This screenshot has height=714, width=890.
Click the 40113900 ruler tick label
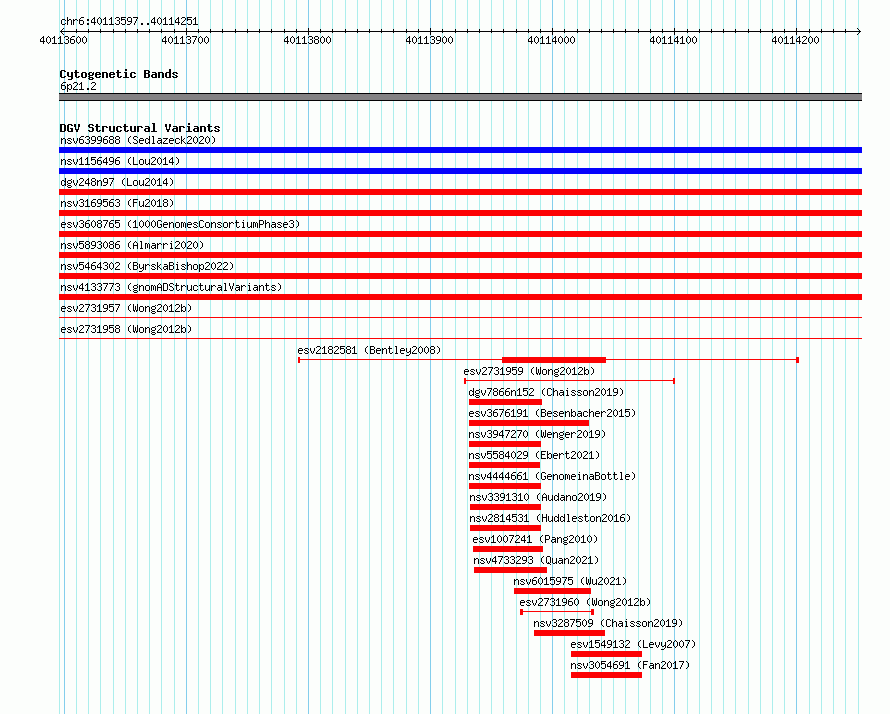coord(430,40)
